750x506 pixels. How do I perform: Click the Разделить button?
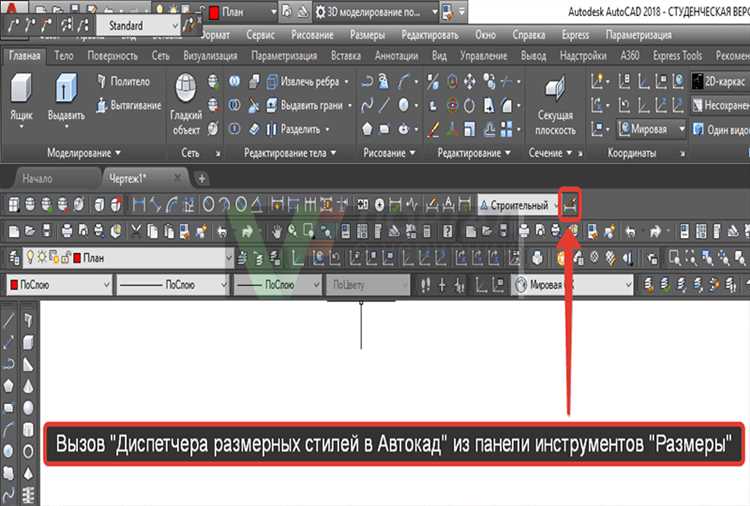(295, 129)
